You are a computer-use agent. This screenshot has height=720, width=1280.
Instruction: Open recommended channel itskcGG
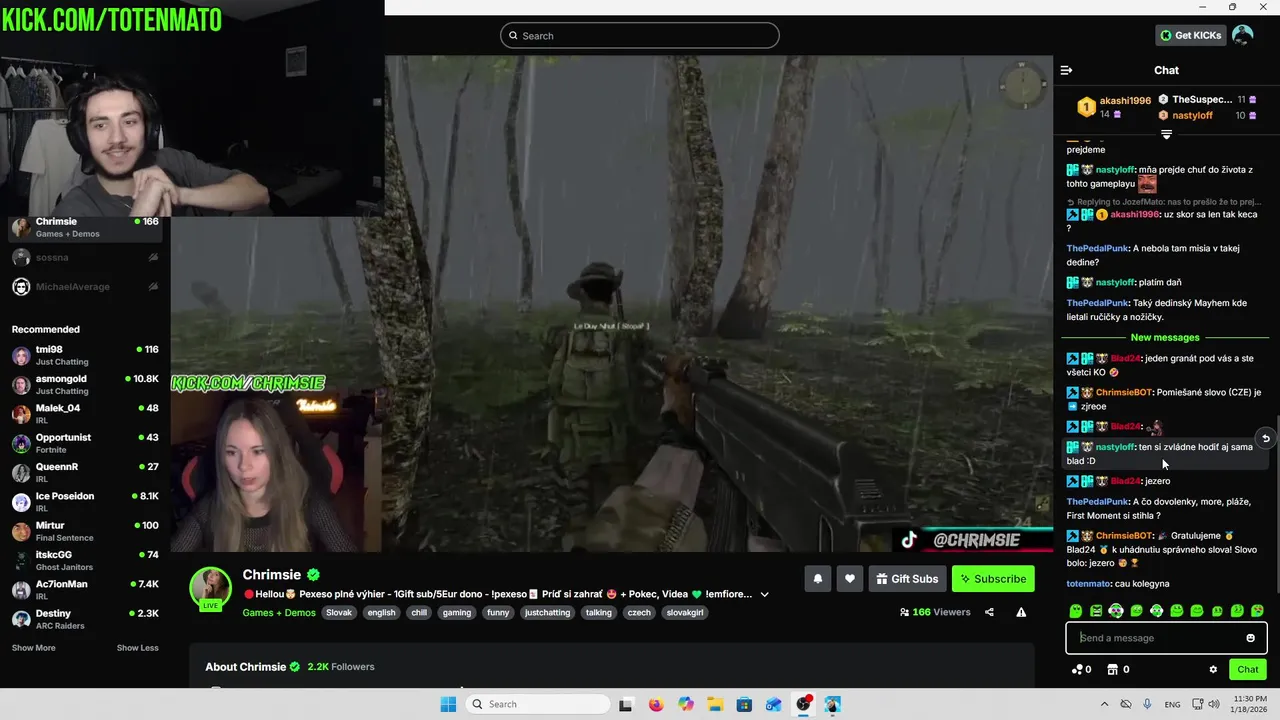(x=85, y=561)
